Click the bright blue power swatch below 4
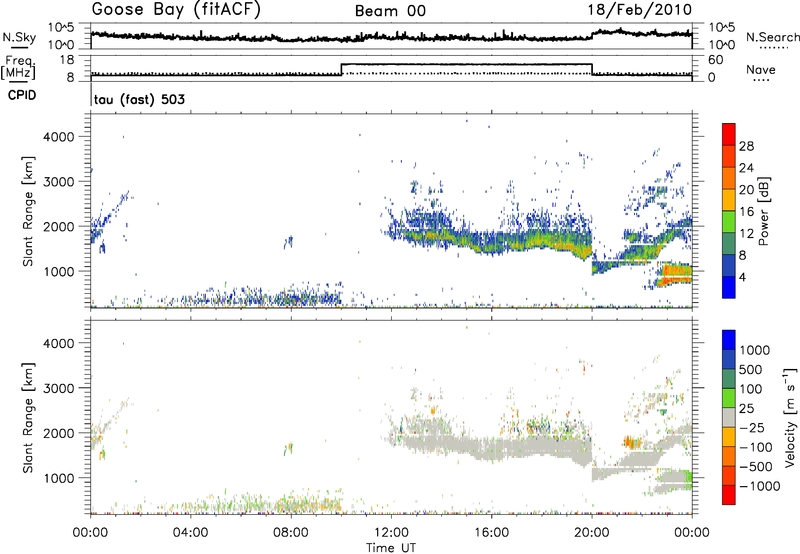The image size is (800, 554). 729,287
